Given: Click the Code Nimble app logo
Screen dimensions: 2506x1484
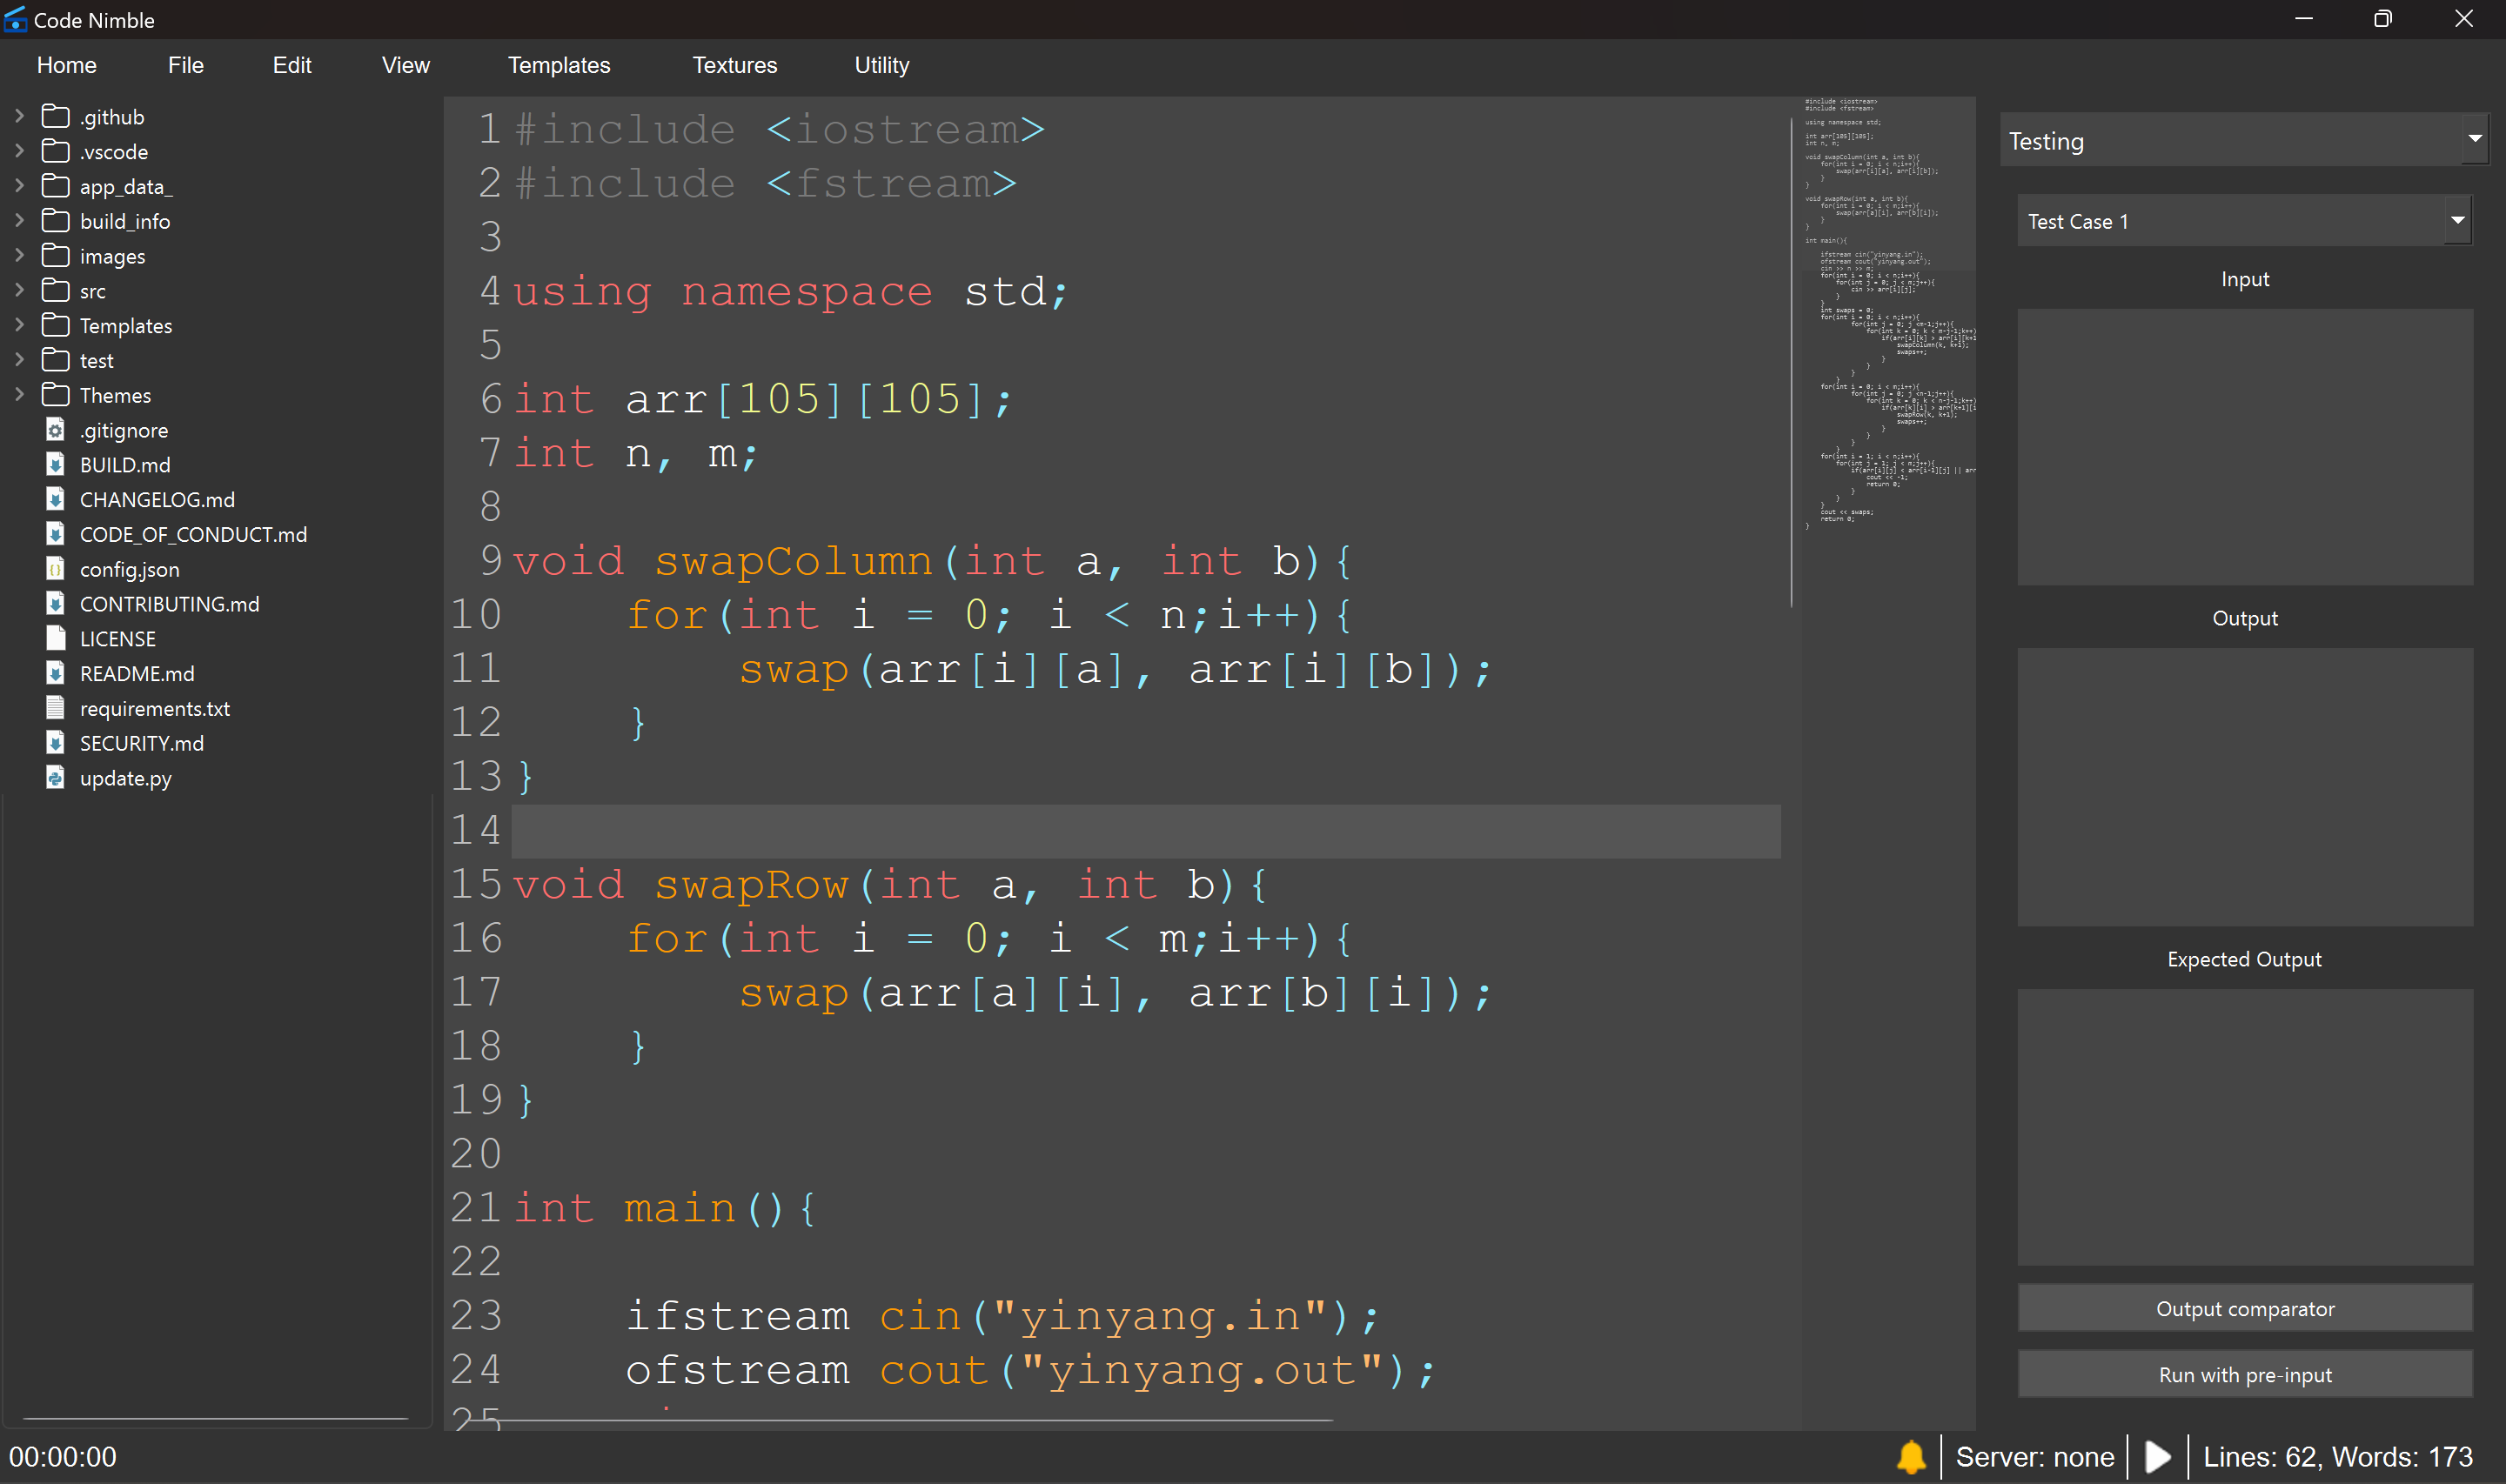Looking at the screenshot, I should (15, 19).
